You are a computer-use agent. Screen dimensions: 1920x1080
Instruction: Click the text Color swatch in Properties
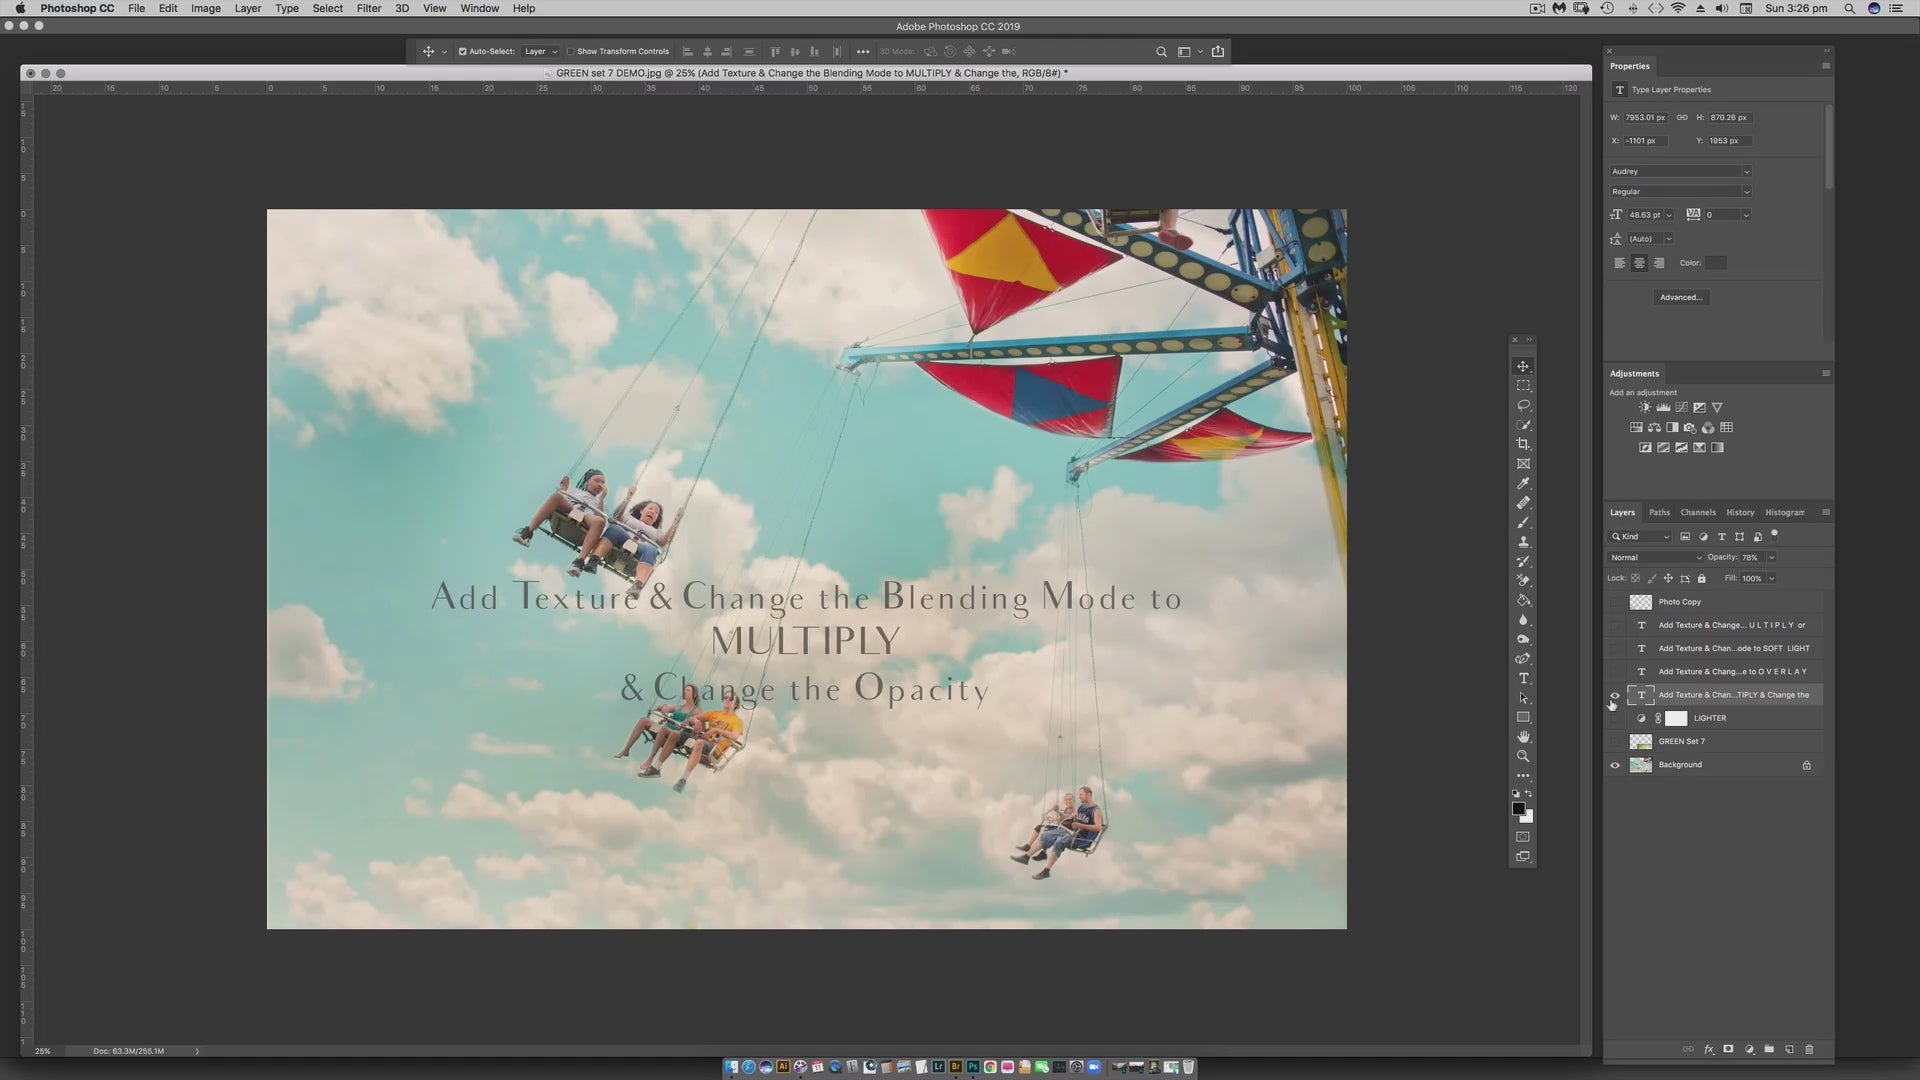[1715, 263]
